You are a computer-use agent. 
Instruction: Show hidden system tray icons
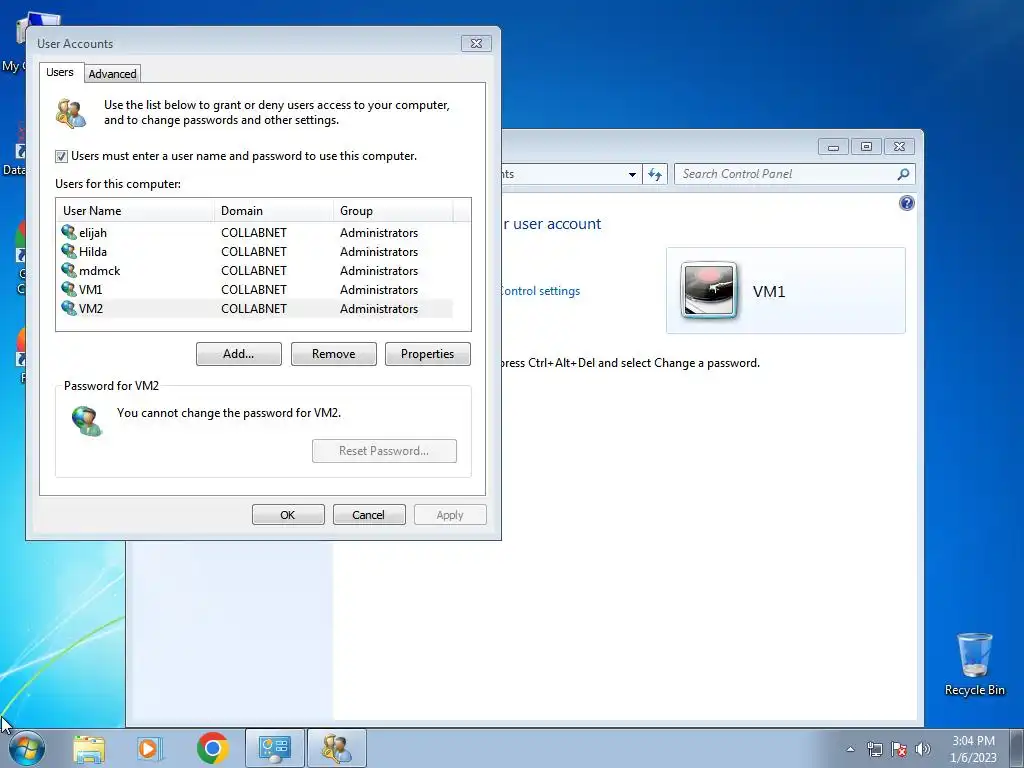(x=850, y=749)
